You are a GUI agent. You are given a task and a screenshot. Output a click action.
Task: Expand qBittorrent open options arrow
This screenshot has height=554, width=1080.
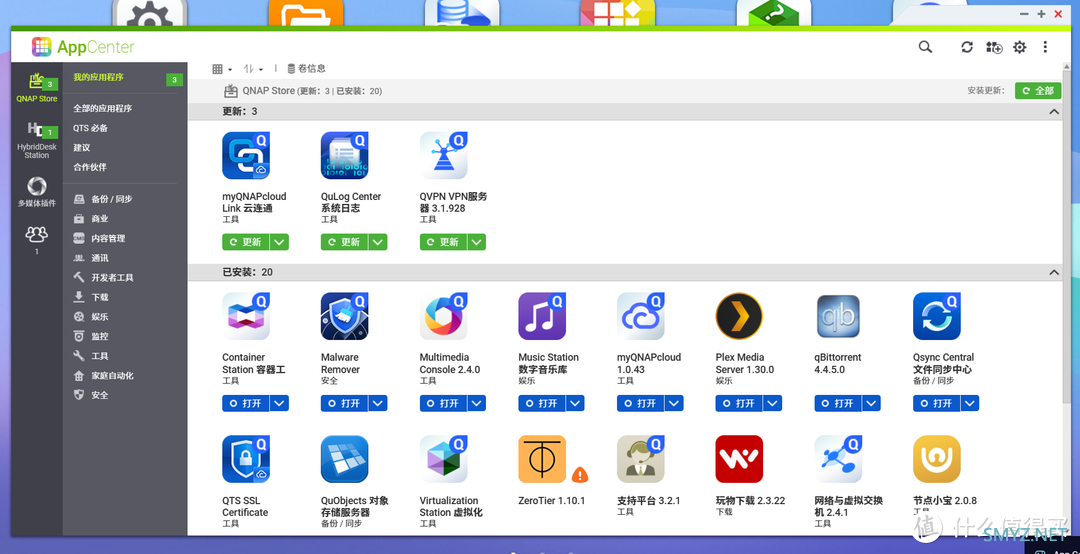coord(871,403)
